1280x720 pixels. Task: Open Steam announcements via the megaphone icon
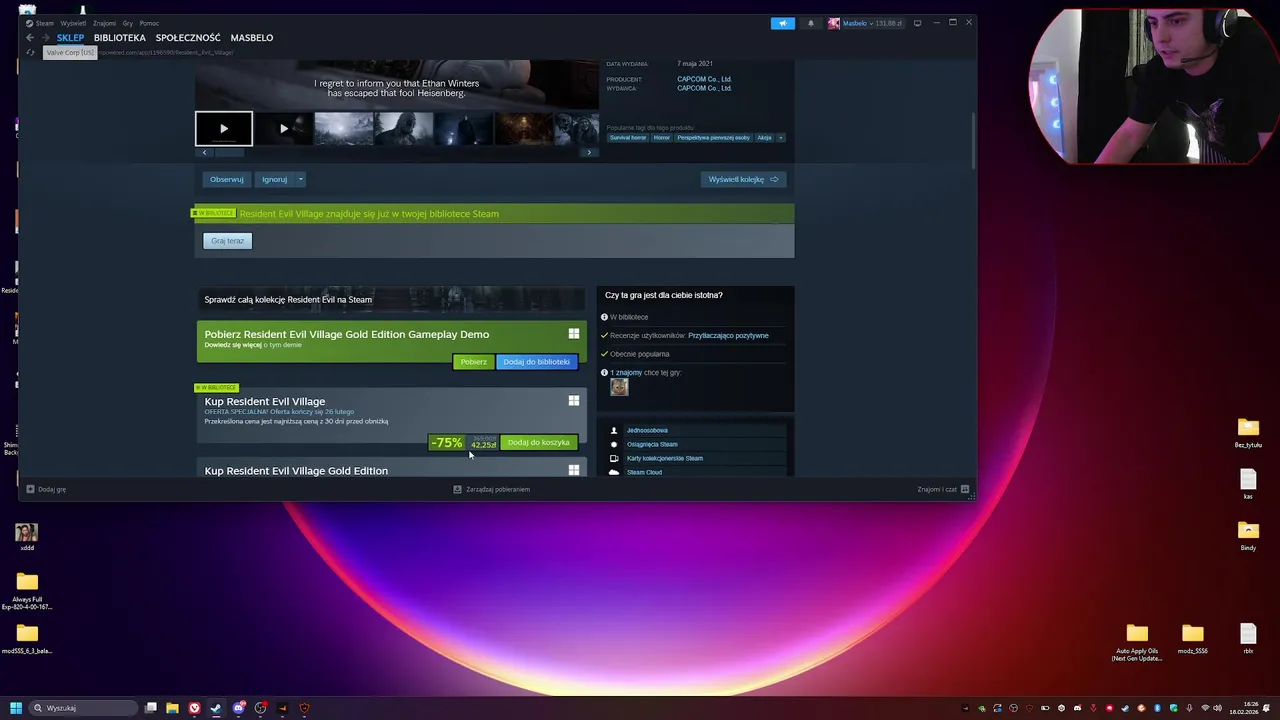coord(782,23)
